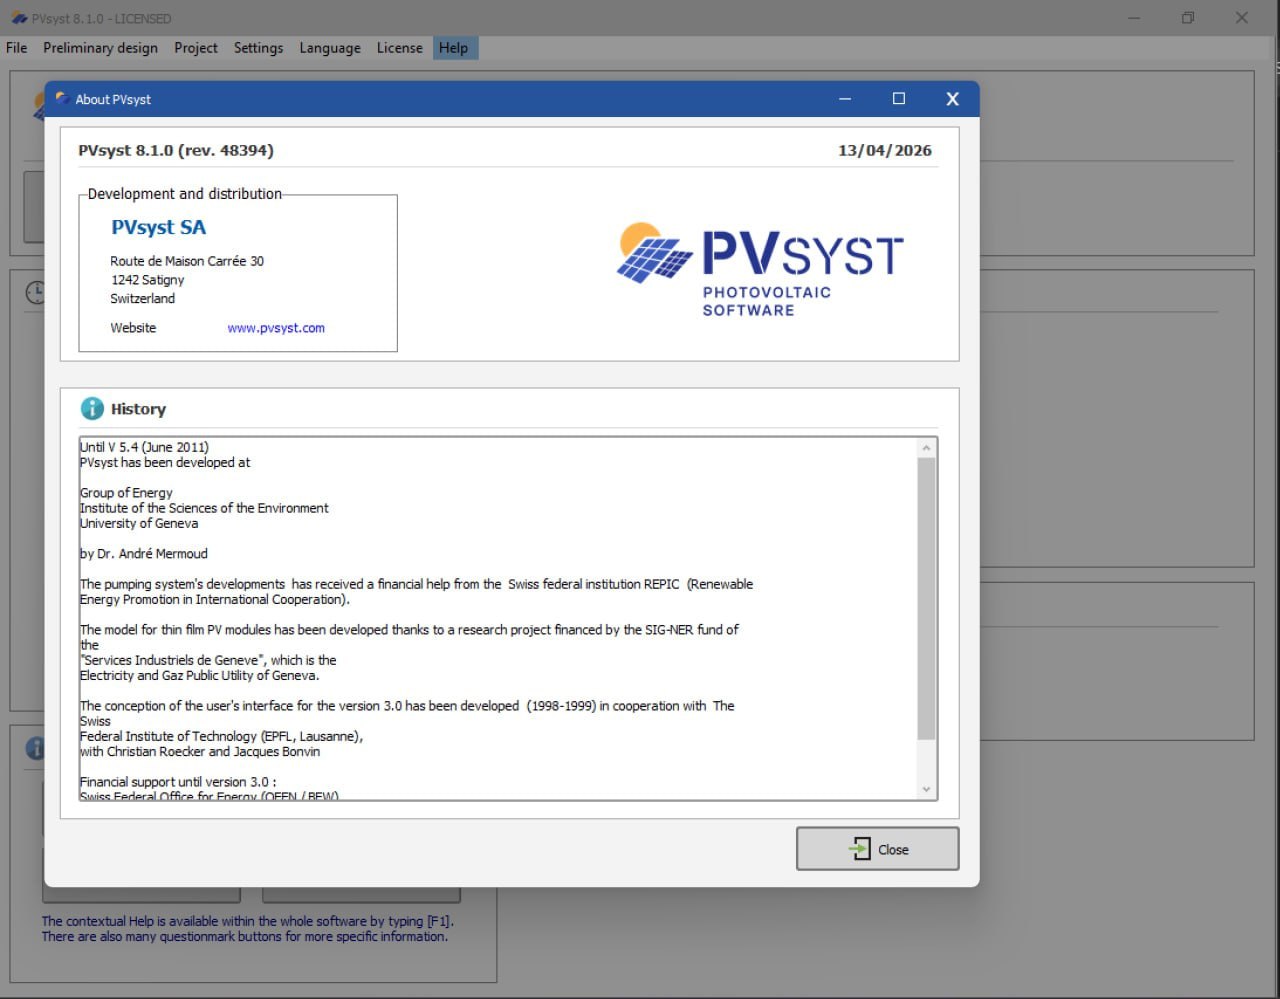Click the '1242 Satigny' text
The image size is (1280, 999).
click(148, 280)
